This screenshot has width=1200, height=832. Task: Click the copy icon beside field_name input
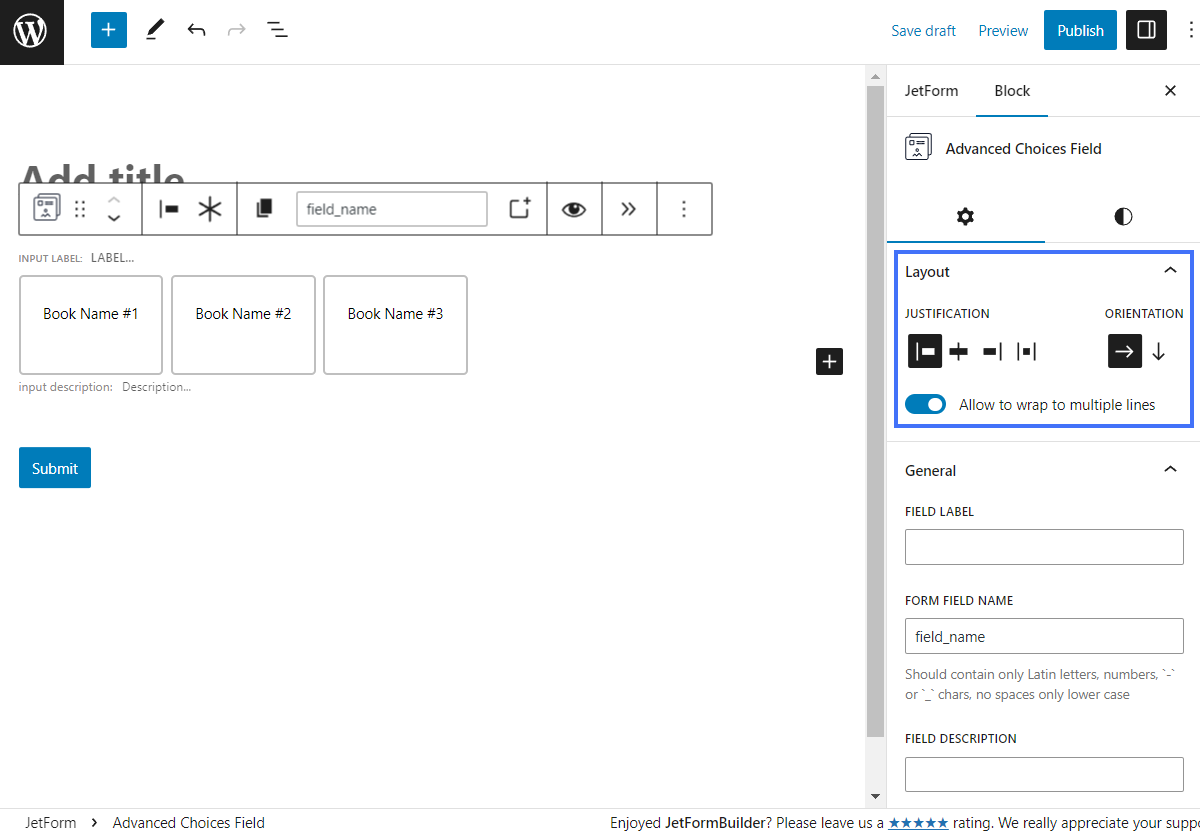tap(264, 209)
